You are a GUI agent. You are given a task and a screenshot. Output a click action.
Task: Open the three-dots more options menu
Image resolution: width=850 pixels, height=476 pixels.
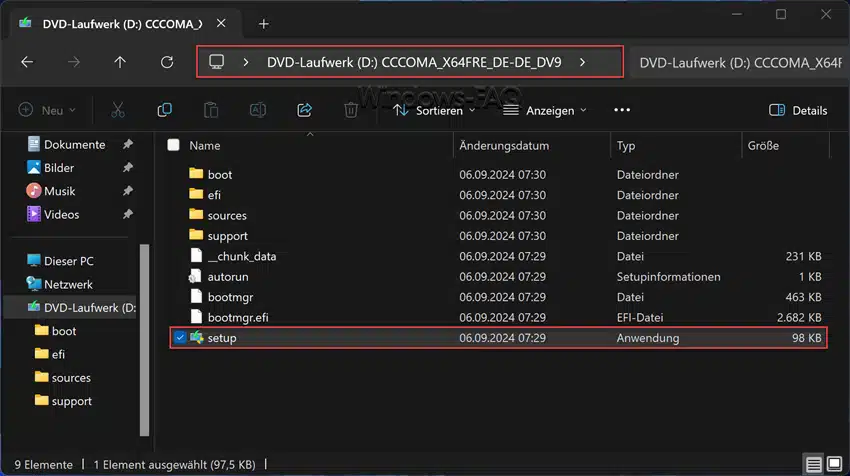622,110
